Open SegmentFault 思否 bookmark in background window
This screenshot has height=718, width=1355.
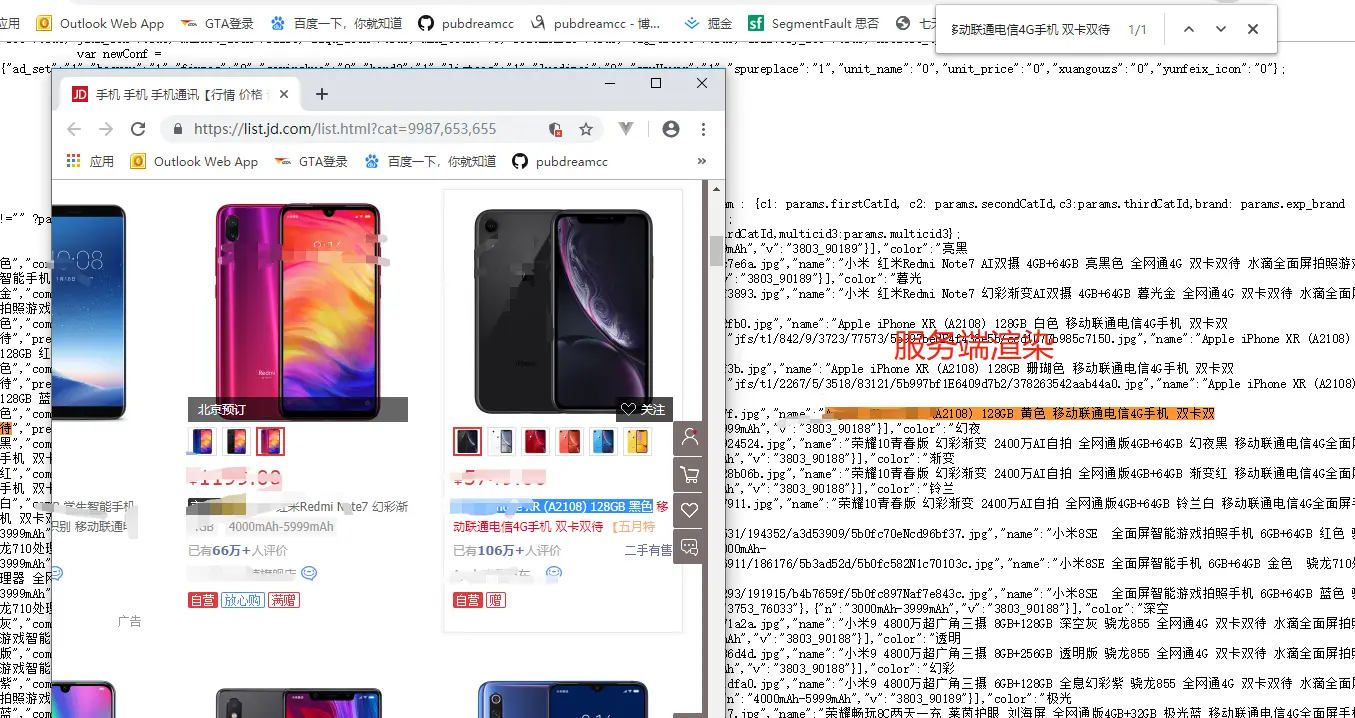tap(813, 23)
